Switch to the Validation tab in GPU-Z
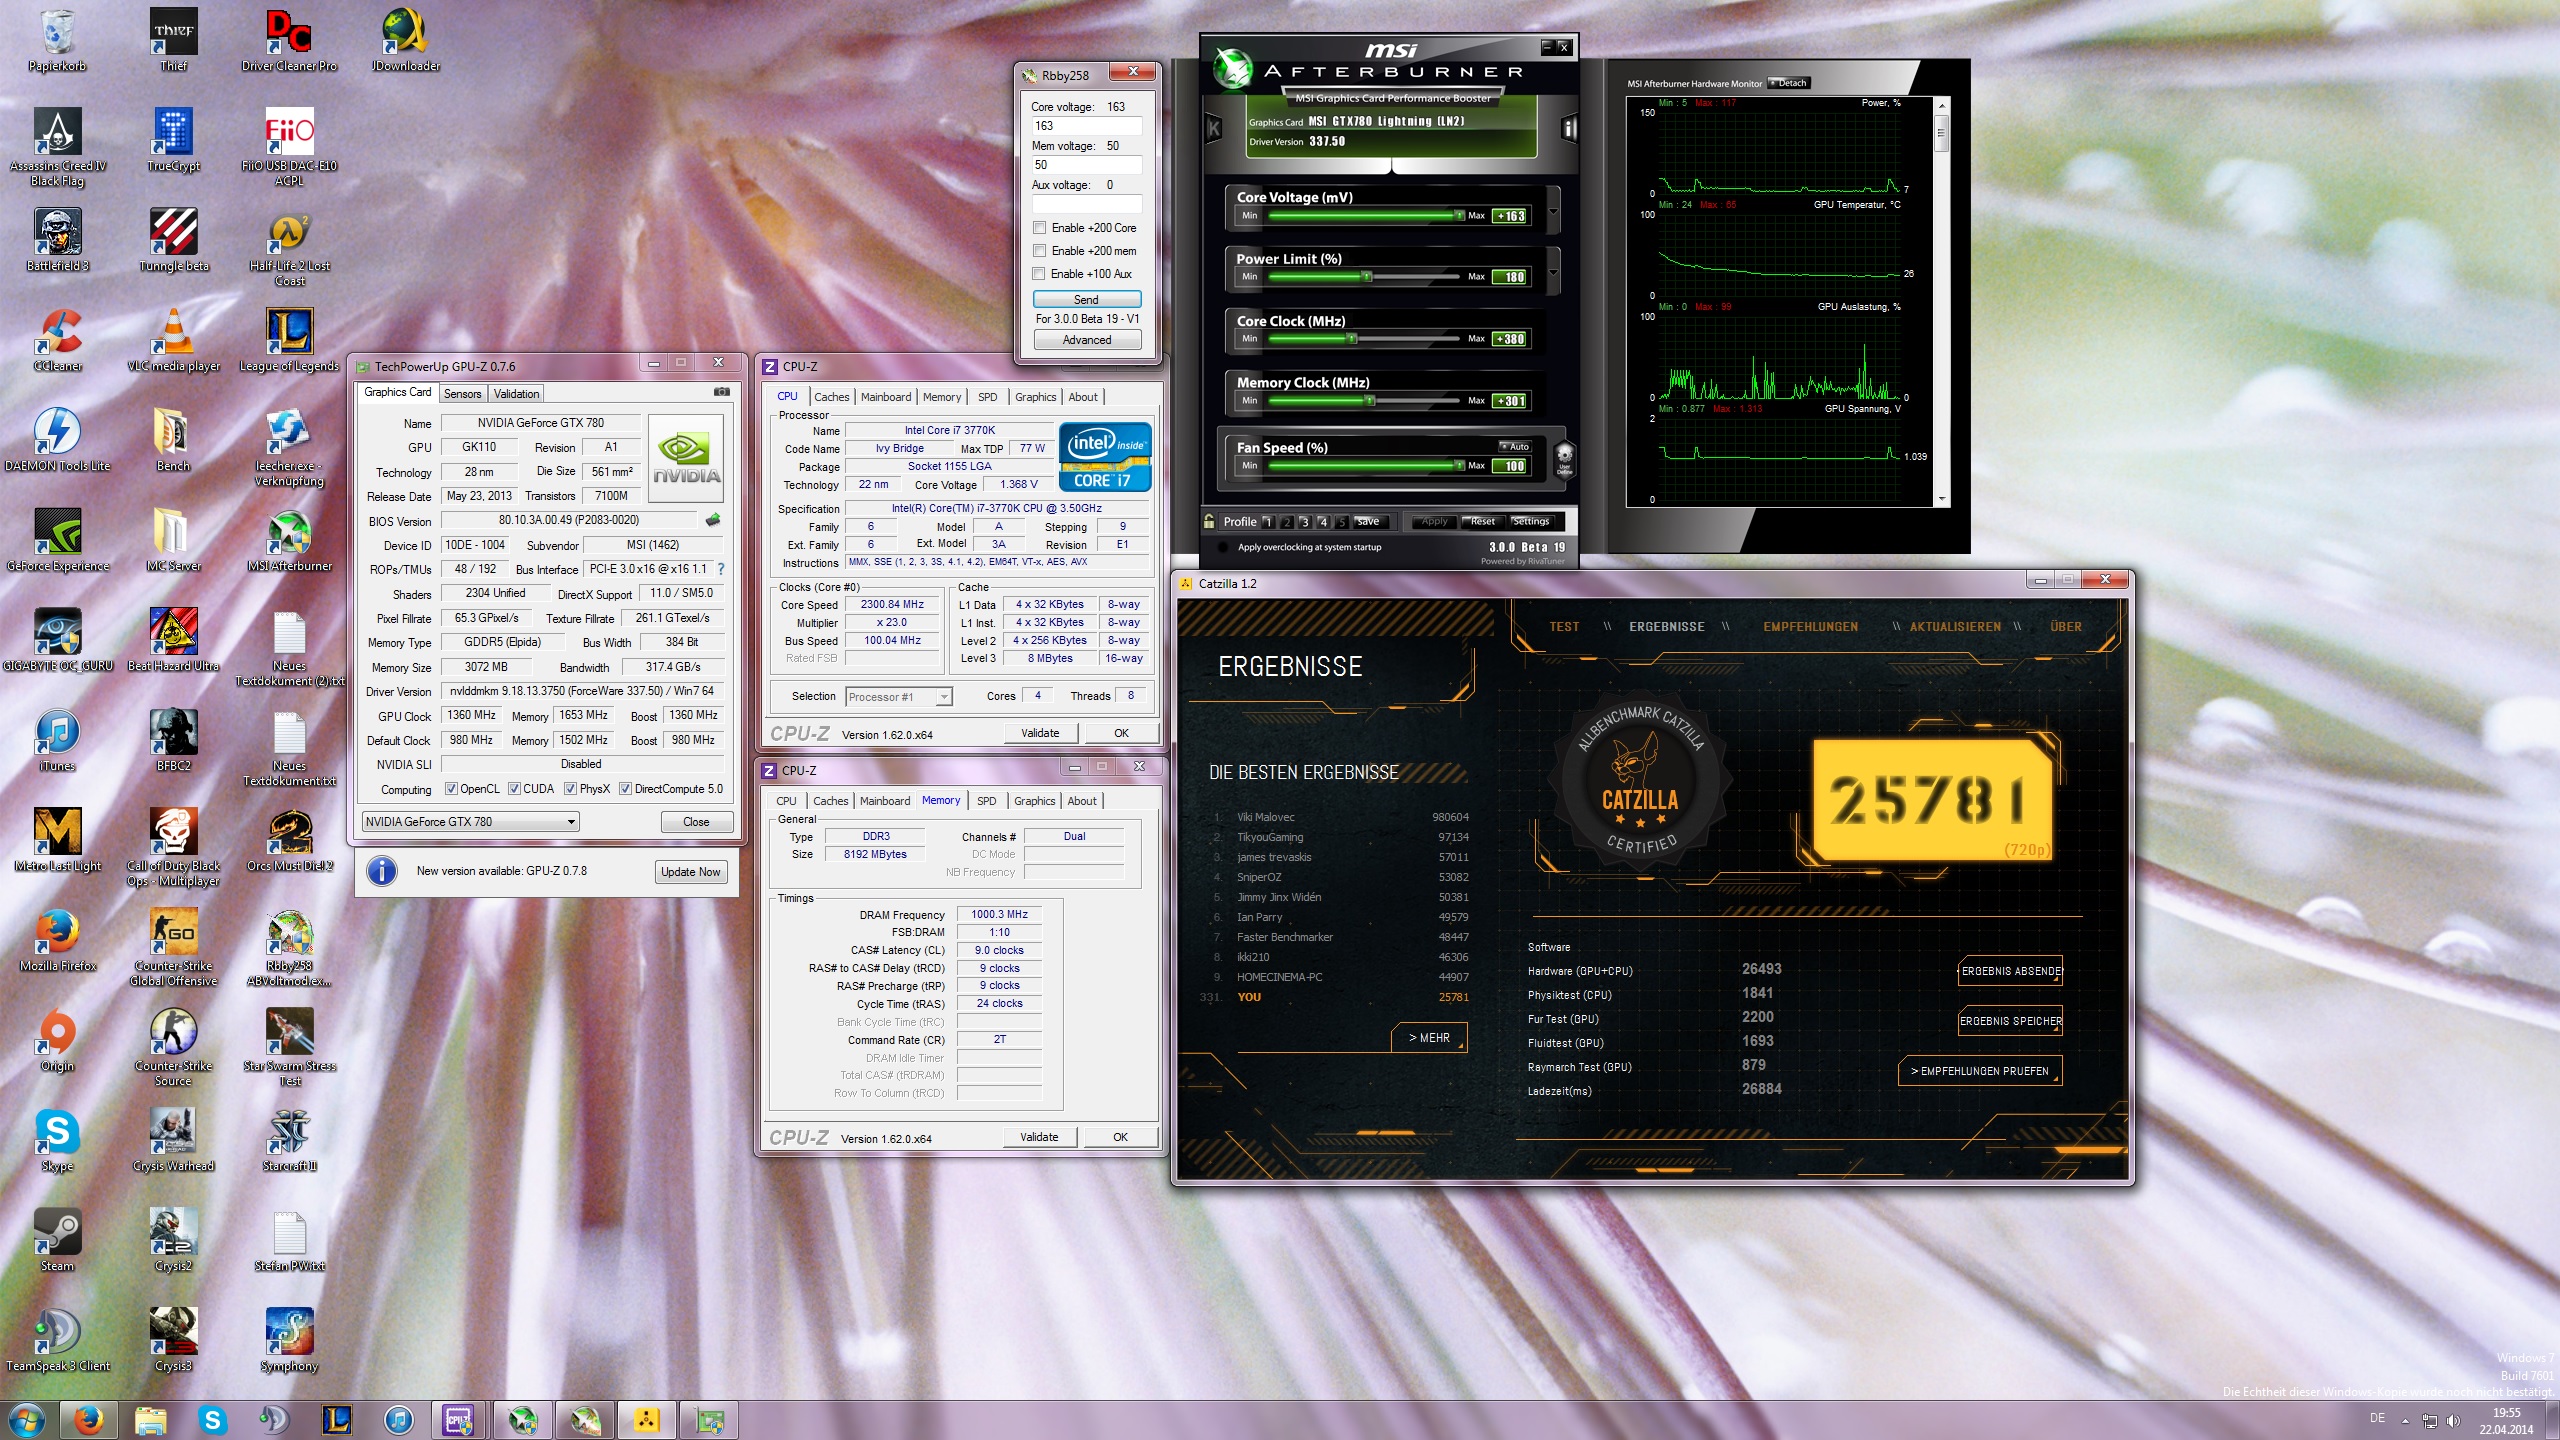The image size is (2560, 1440). pyautogui.click(x=517, y=394)
